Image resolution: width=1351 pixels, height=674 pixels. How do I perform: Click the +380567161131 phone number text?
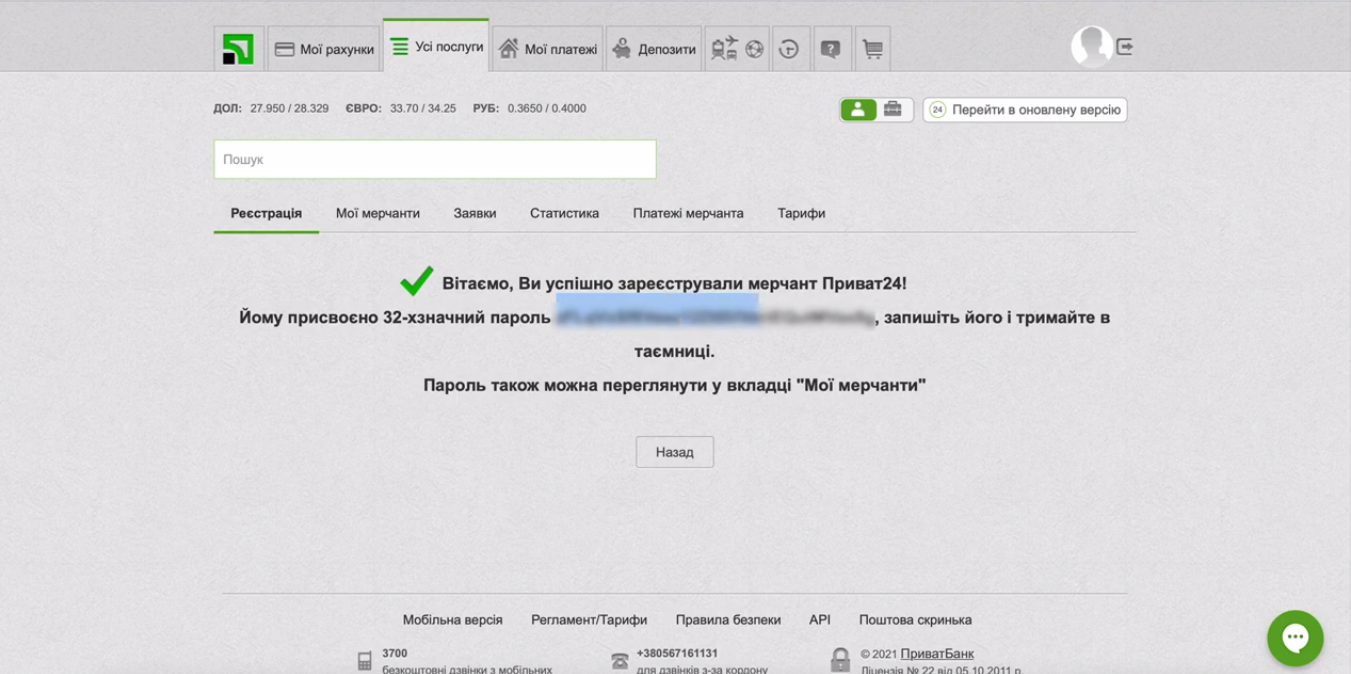click(x=677, y=654)
